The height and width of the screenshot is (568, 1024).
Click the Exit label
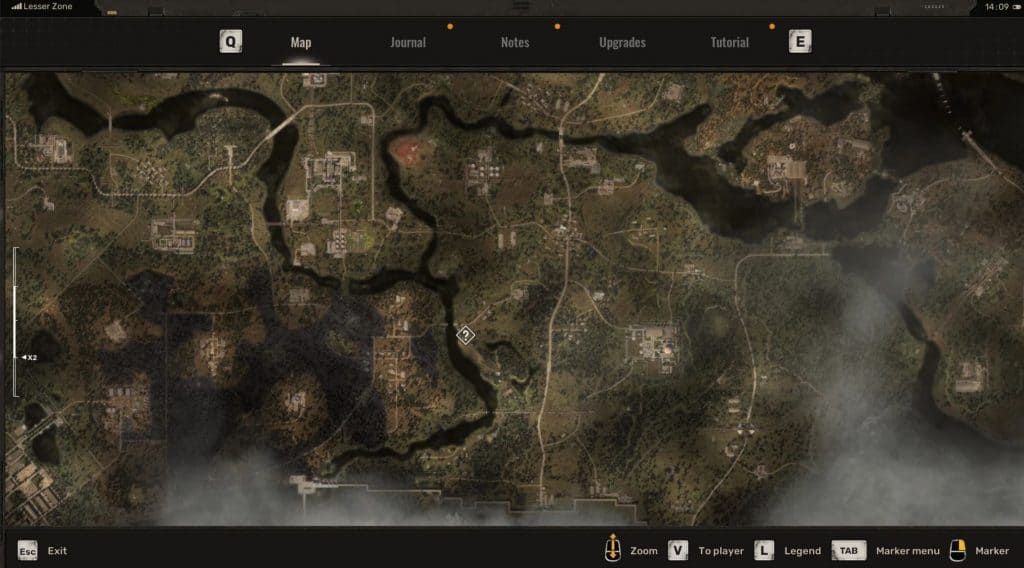coord(57,551)
